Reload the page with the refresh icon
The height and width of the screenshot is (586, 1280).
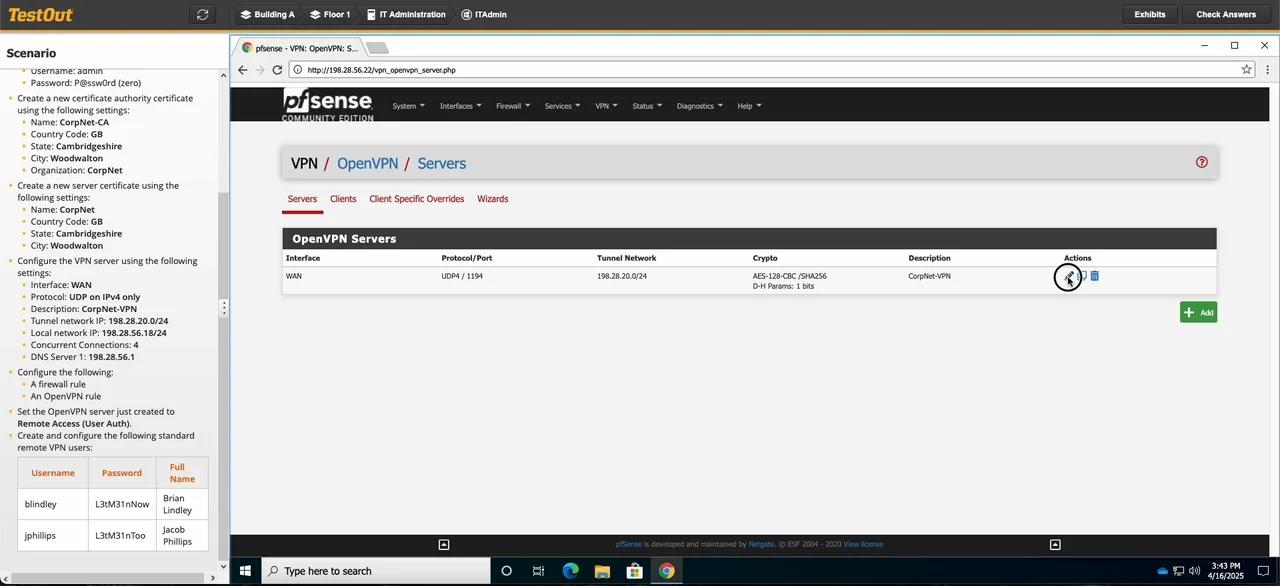[278, 70]
